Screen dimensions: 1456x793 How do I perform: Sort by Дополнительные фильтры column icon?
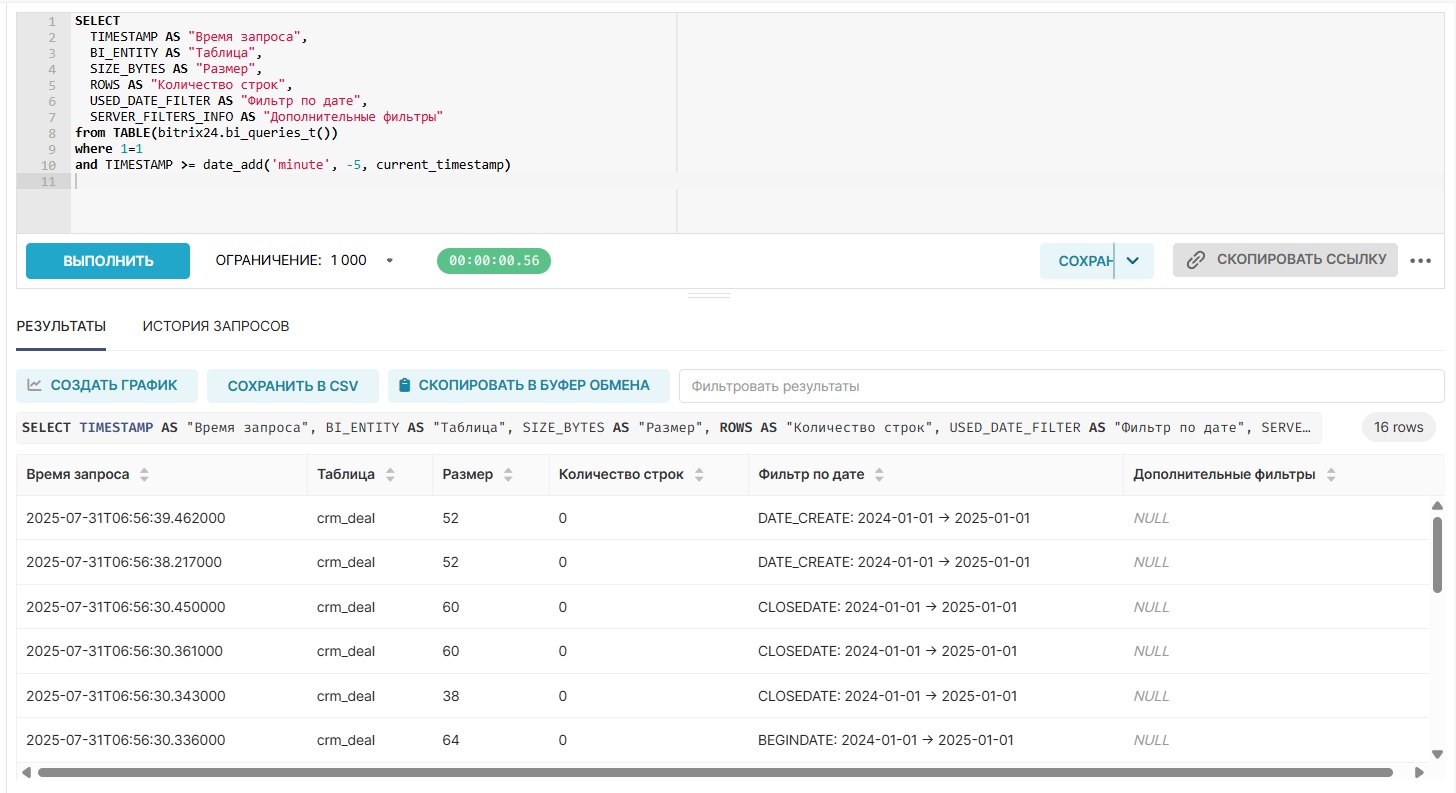pos(1331,475)
